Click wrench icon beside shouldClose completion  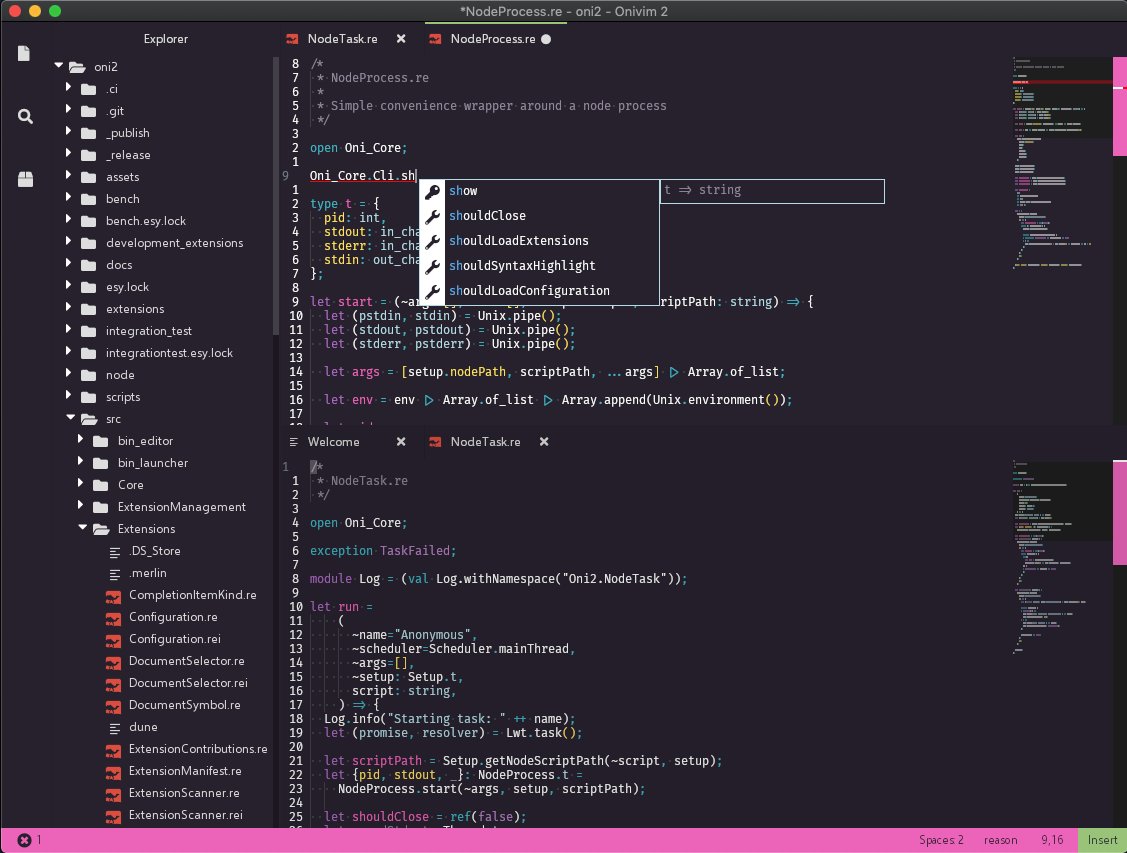[432, 216]
